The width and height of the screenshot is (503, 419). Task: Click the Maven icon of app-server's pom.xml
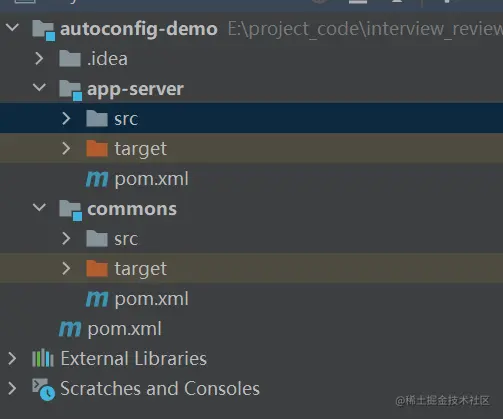[97, 179]
